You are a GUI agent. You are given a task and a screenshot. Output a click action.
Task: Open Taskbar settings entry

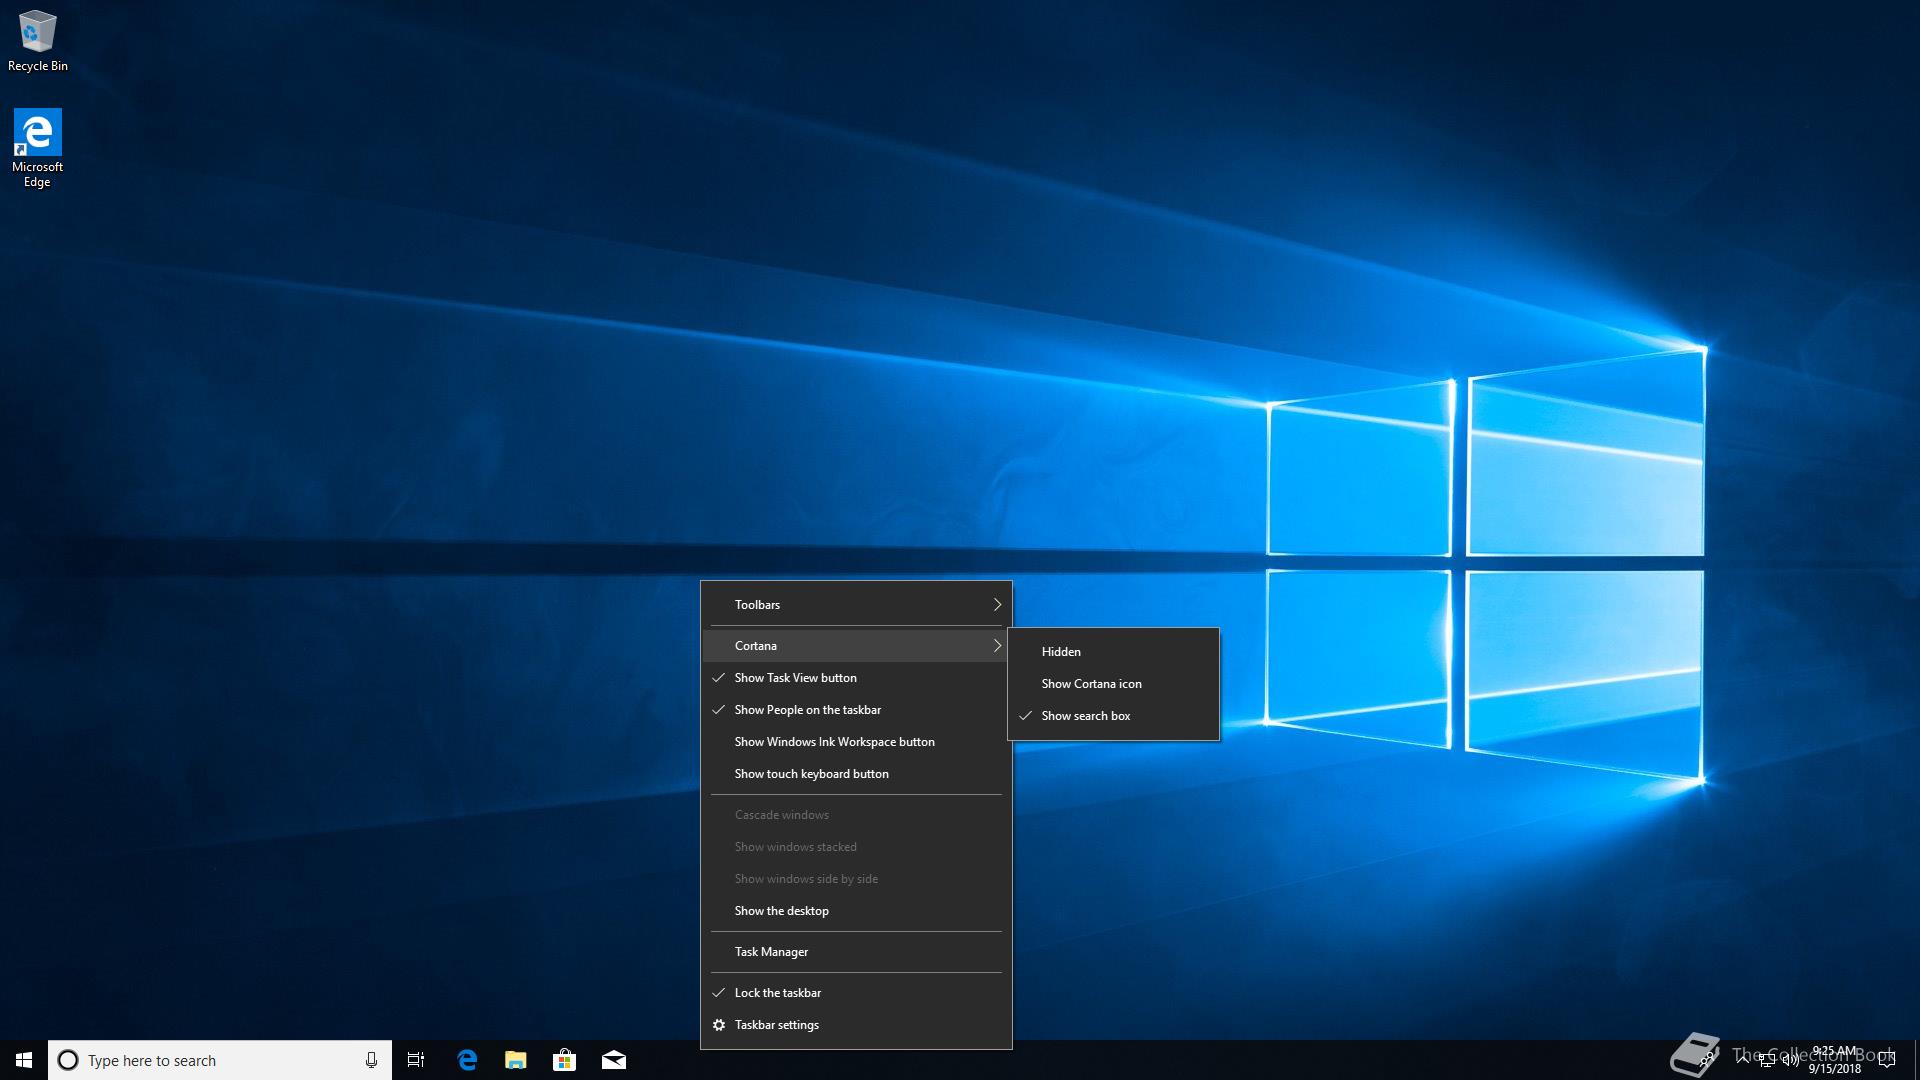point(777,1025)
